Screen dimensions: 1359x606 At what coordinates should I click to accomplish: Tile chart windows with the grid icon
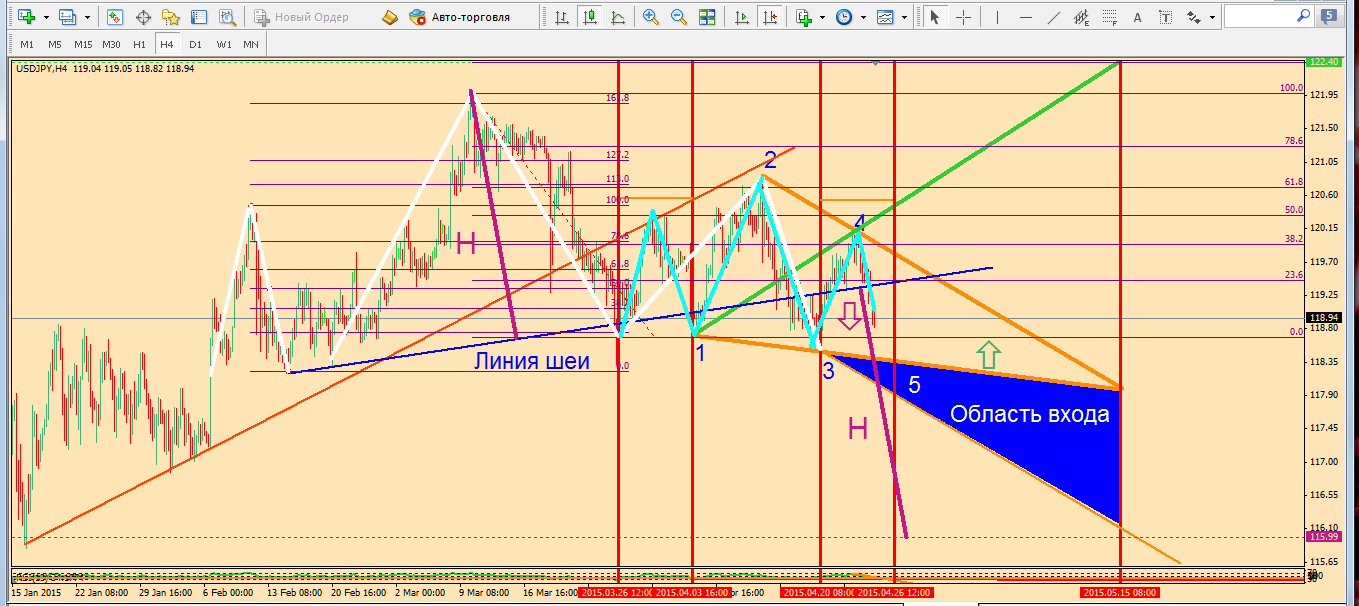(707, 17)
